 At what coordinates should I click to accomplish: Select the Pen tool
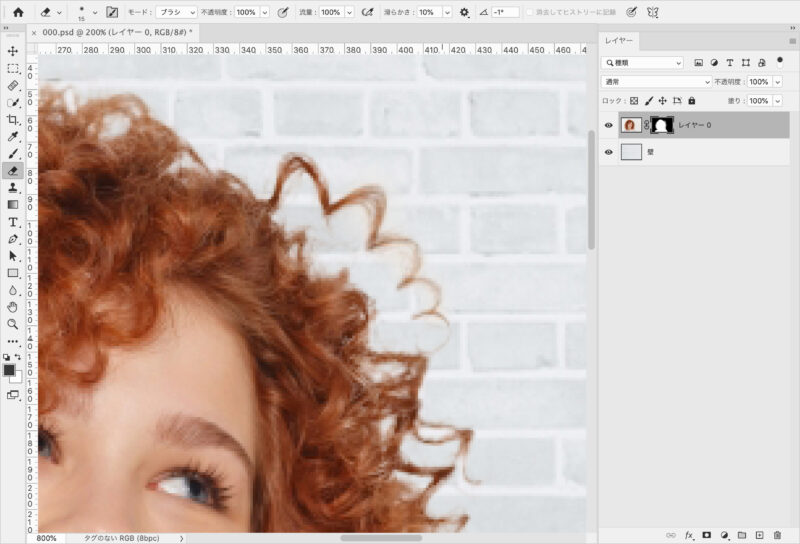click(13, 239)
